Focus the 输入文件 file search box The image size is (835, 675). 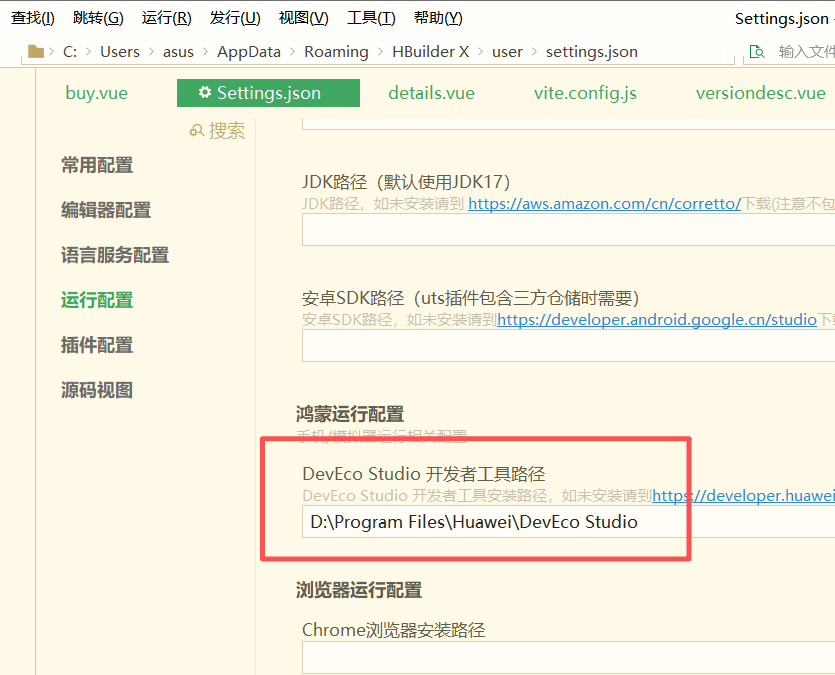click(x=806, y=52)
